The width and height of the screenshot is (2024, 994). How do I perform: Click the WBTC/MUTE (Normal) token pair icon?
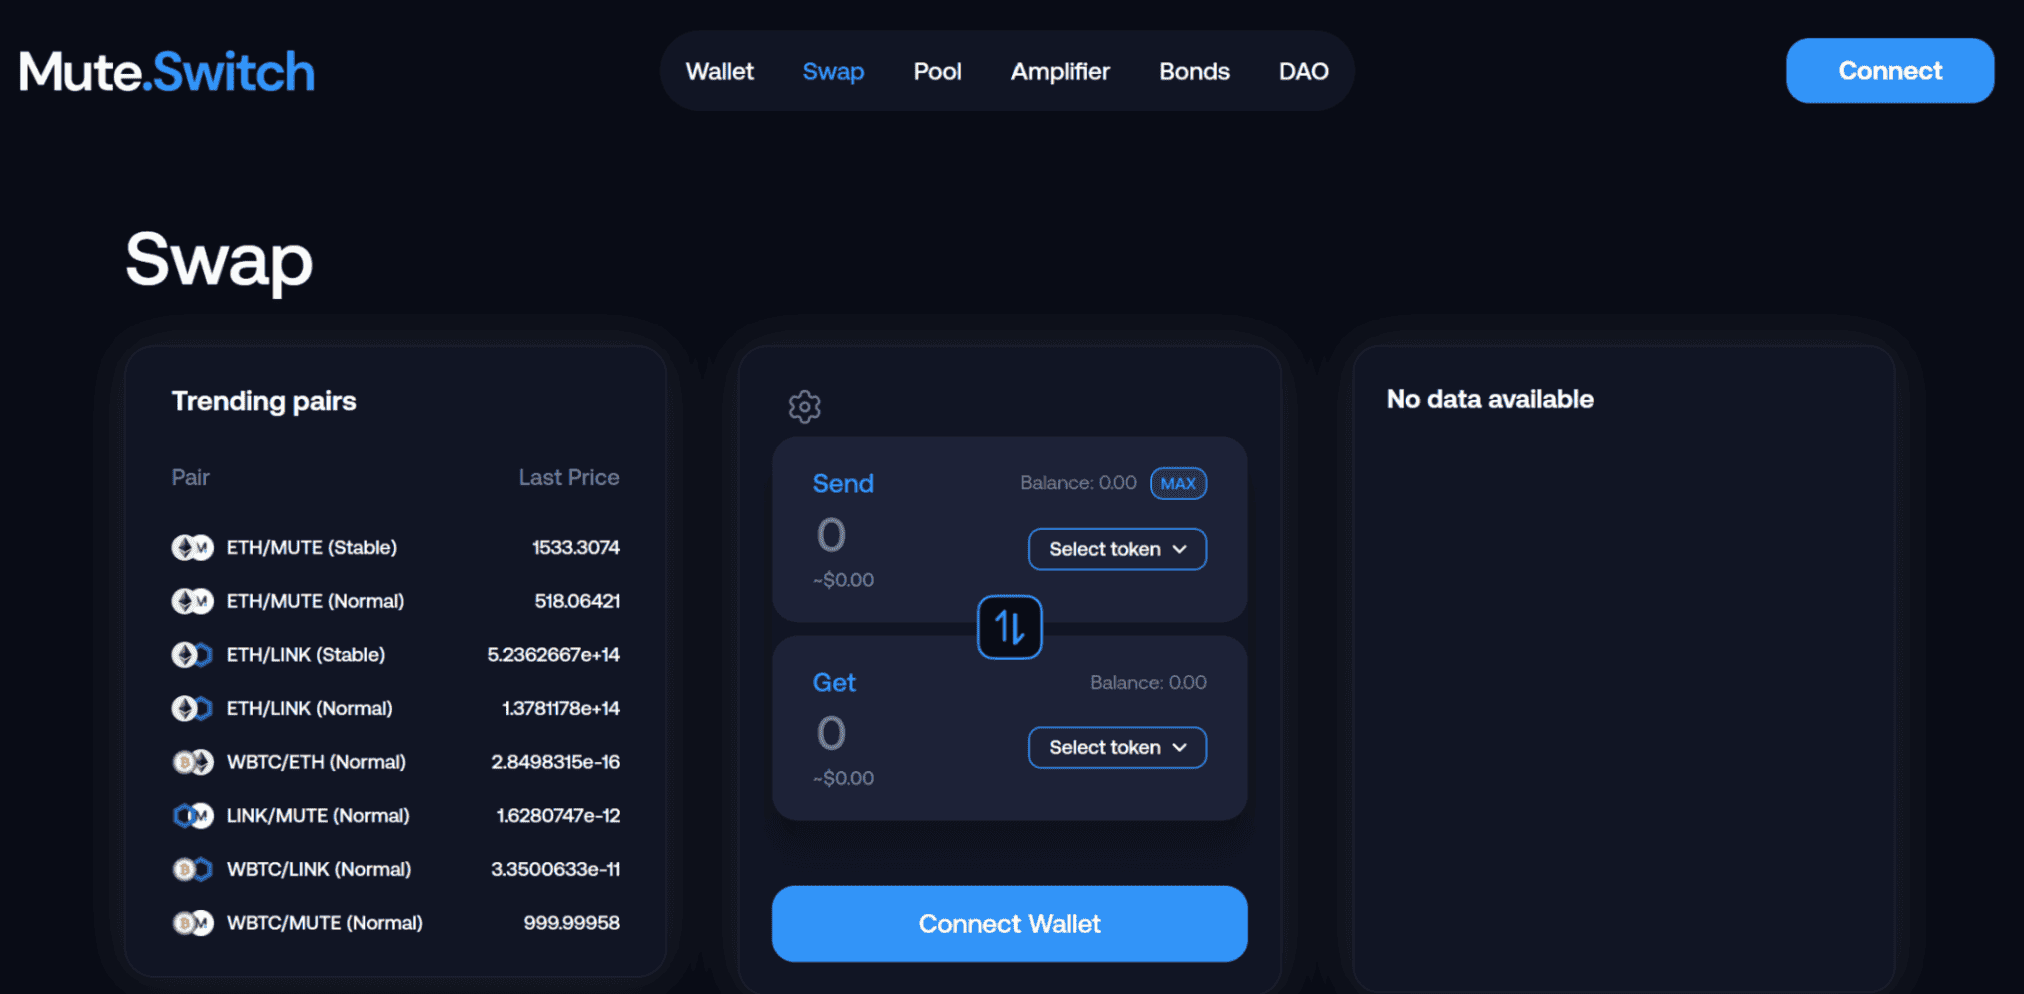[x=192, y=923]
